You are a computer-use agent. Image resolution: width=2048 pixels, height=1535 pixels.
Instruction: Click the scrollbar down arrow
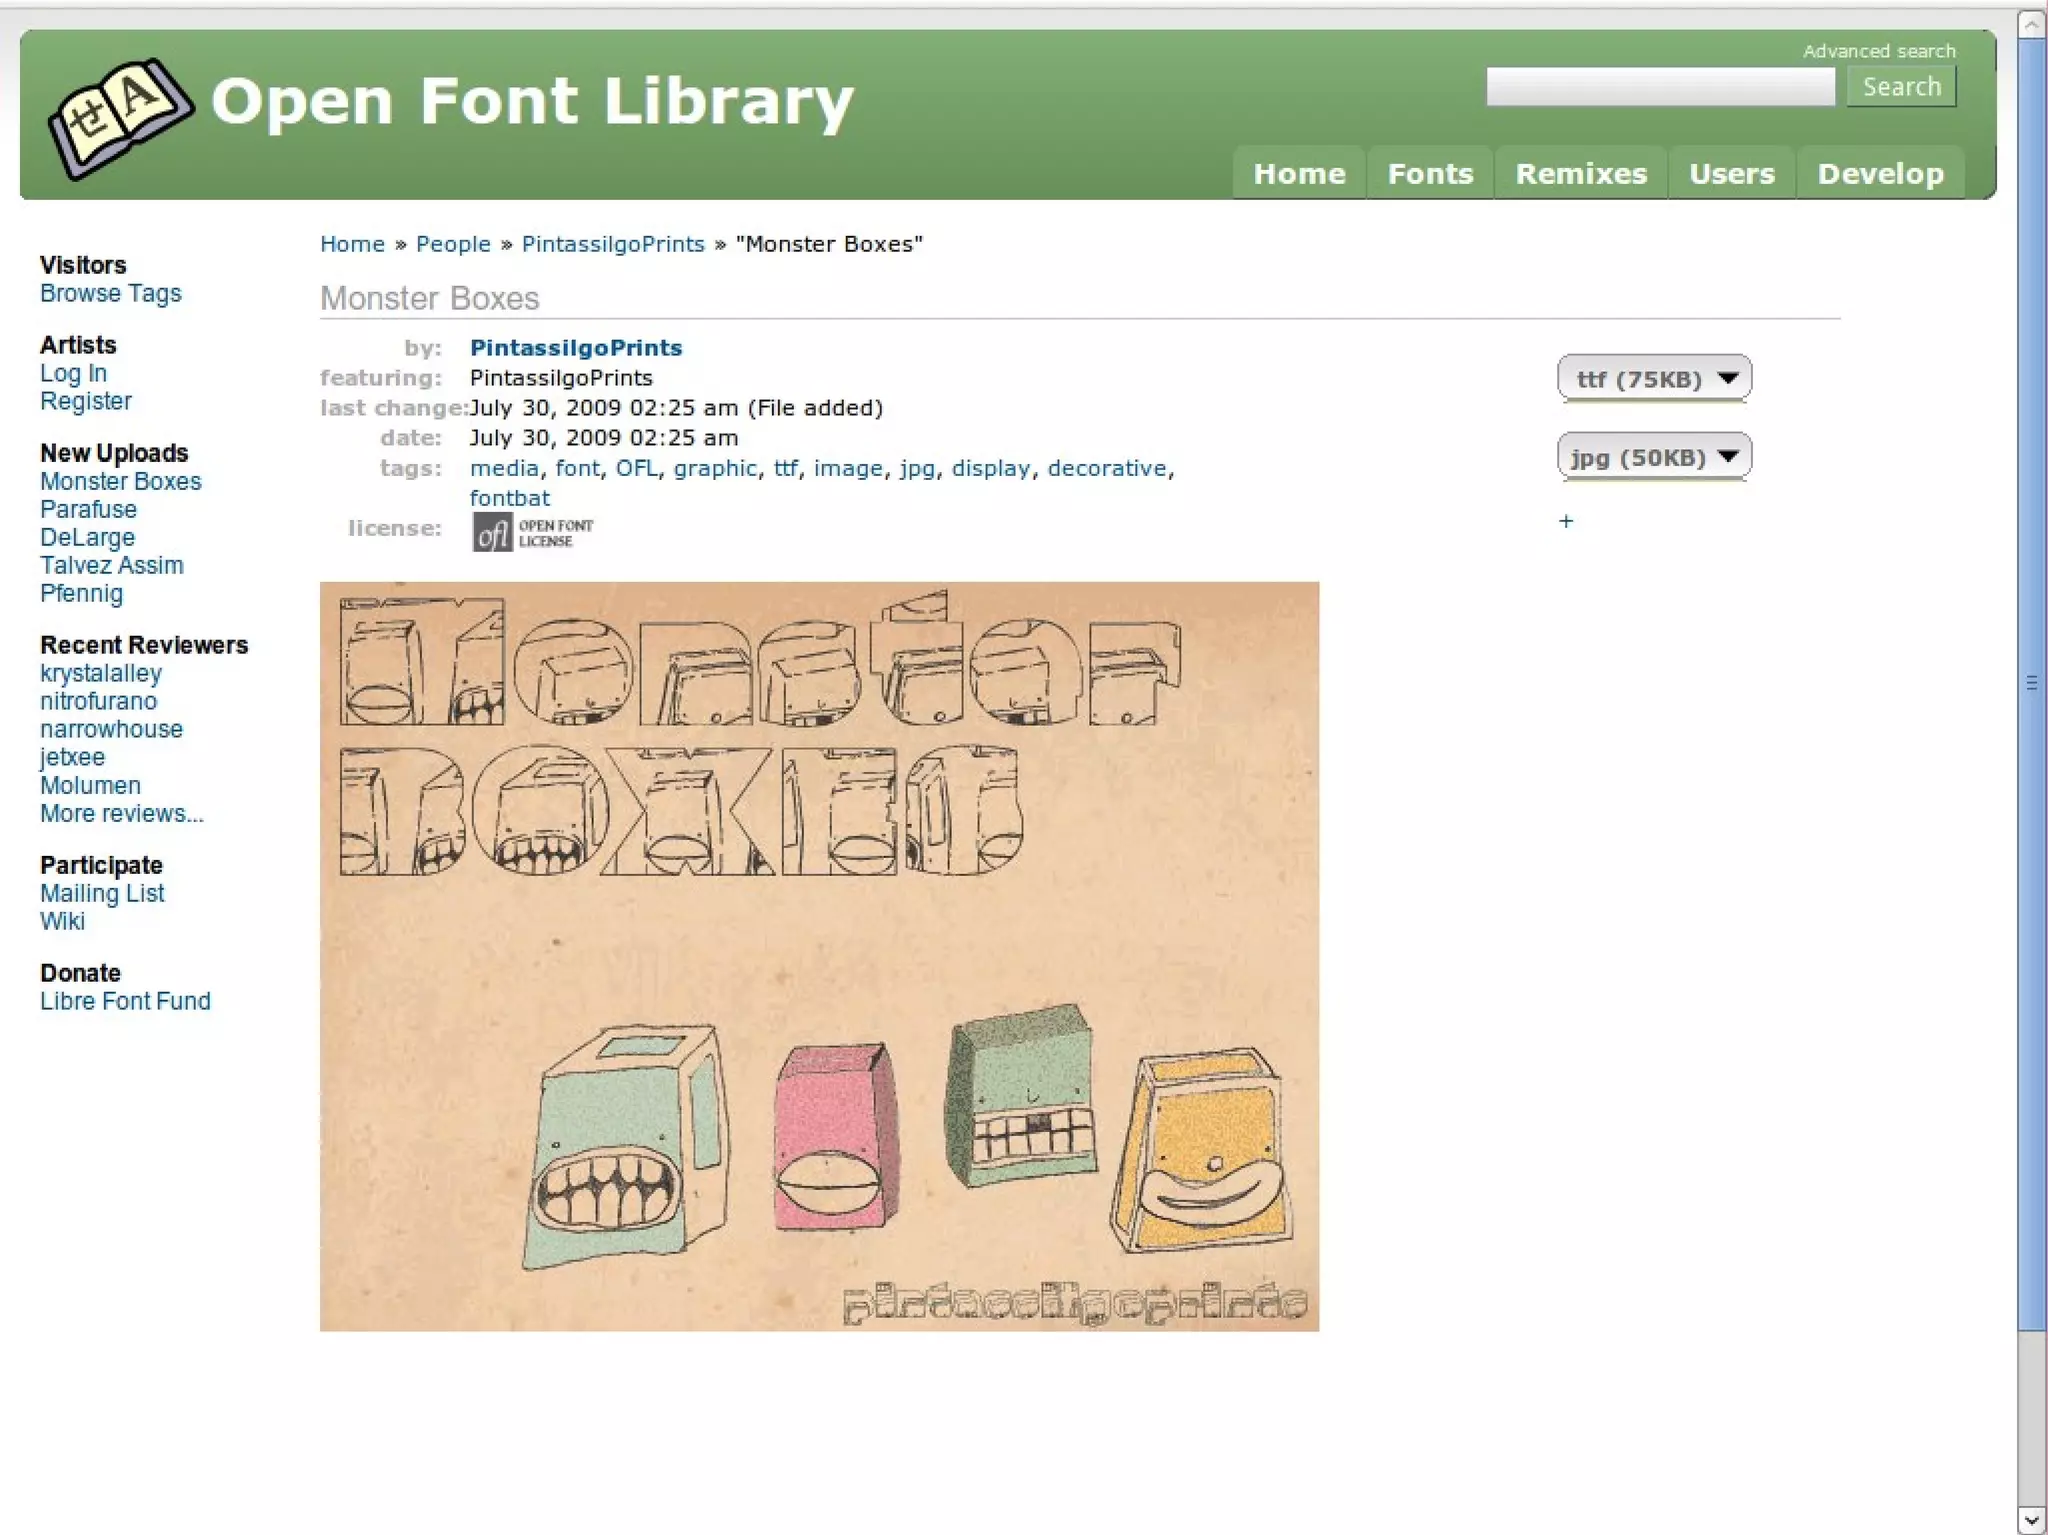tap(2031, 1518)
